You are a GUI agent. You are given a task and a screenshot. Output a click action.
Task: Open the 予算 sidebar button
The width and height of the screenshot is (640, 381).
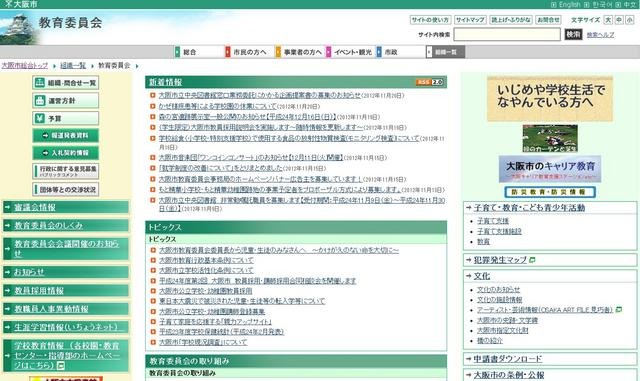(66, 118)
